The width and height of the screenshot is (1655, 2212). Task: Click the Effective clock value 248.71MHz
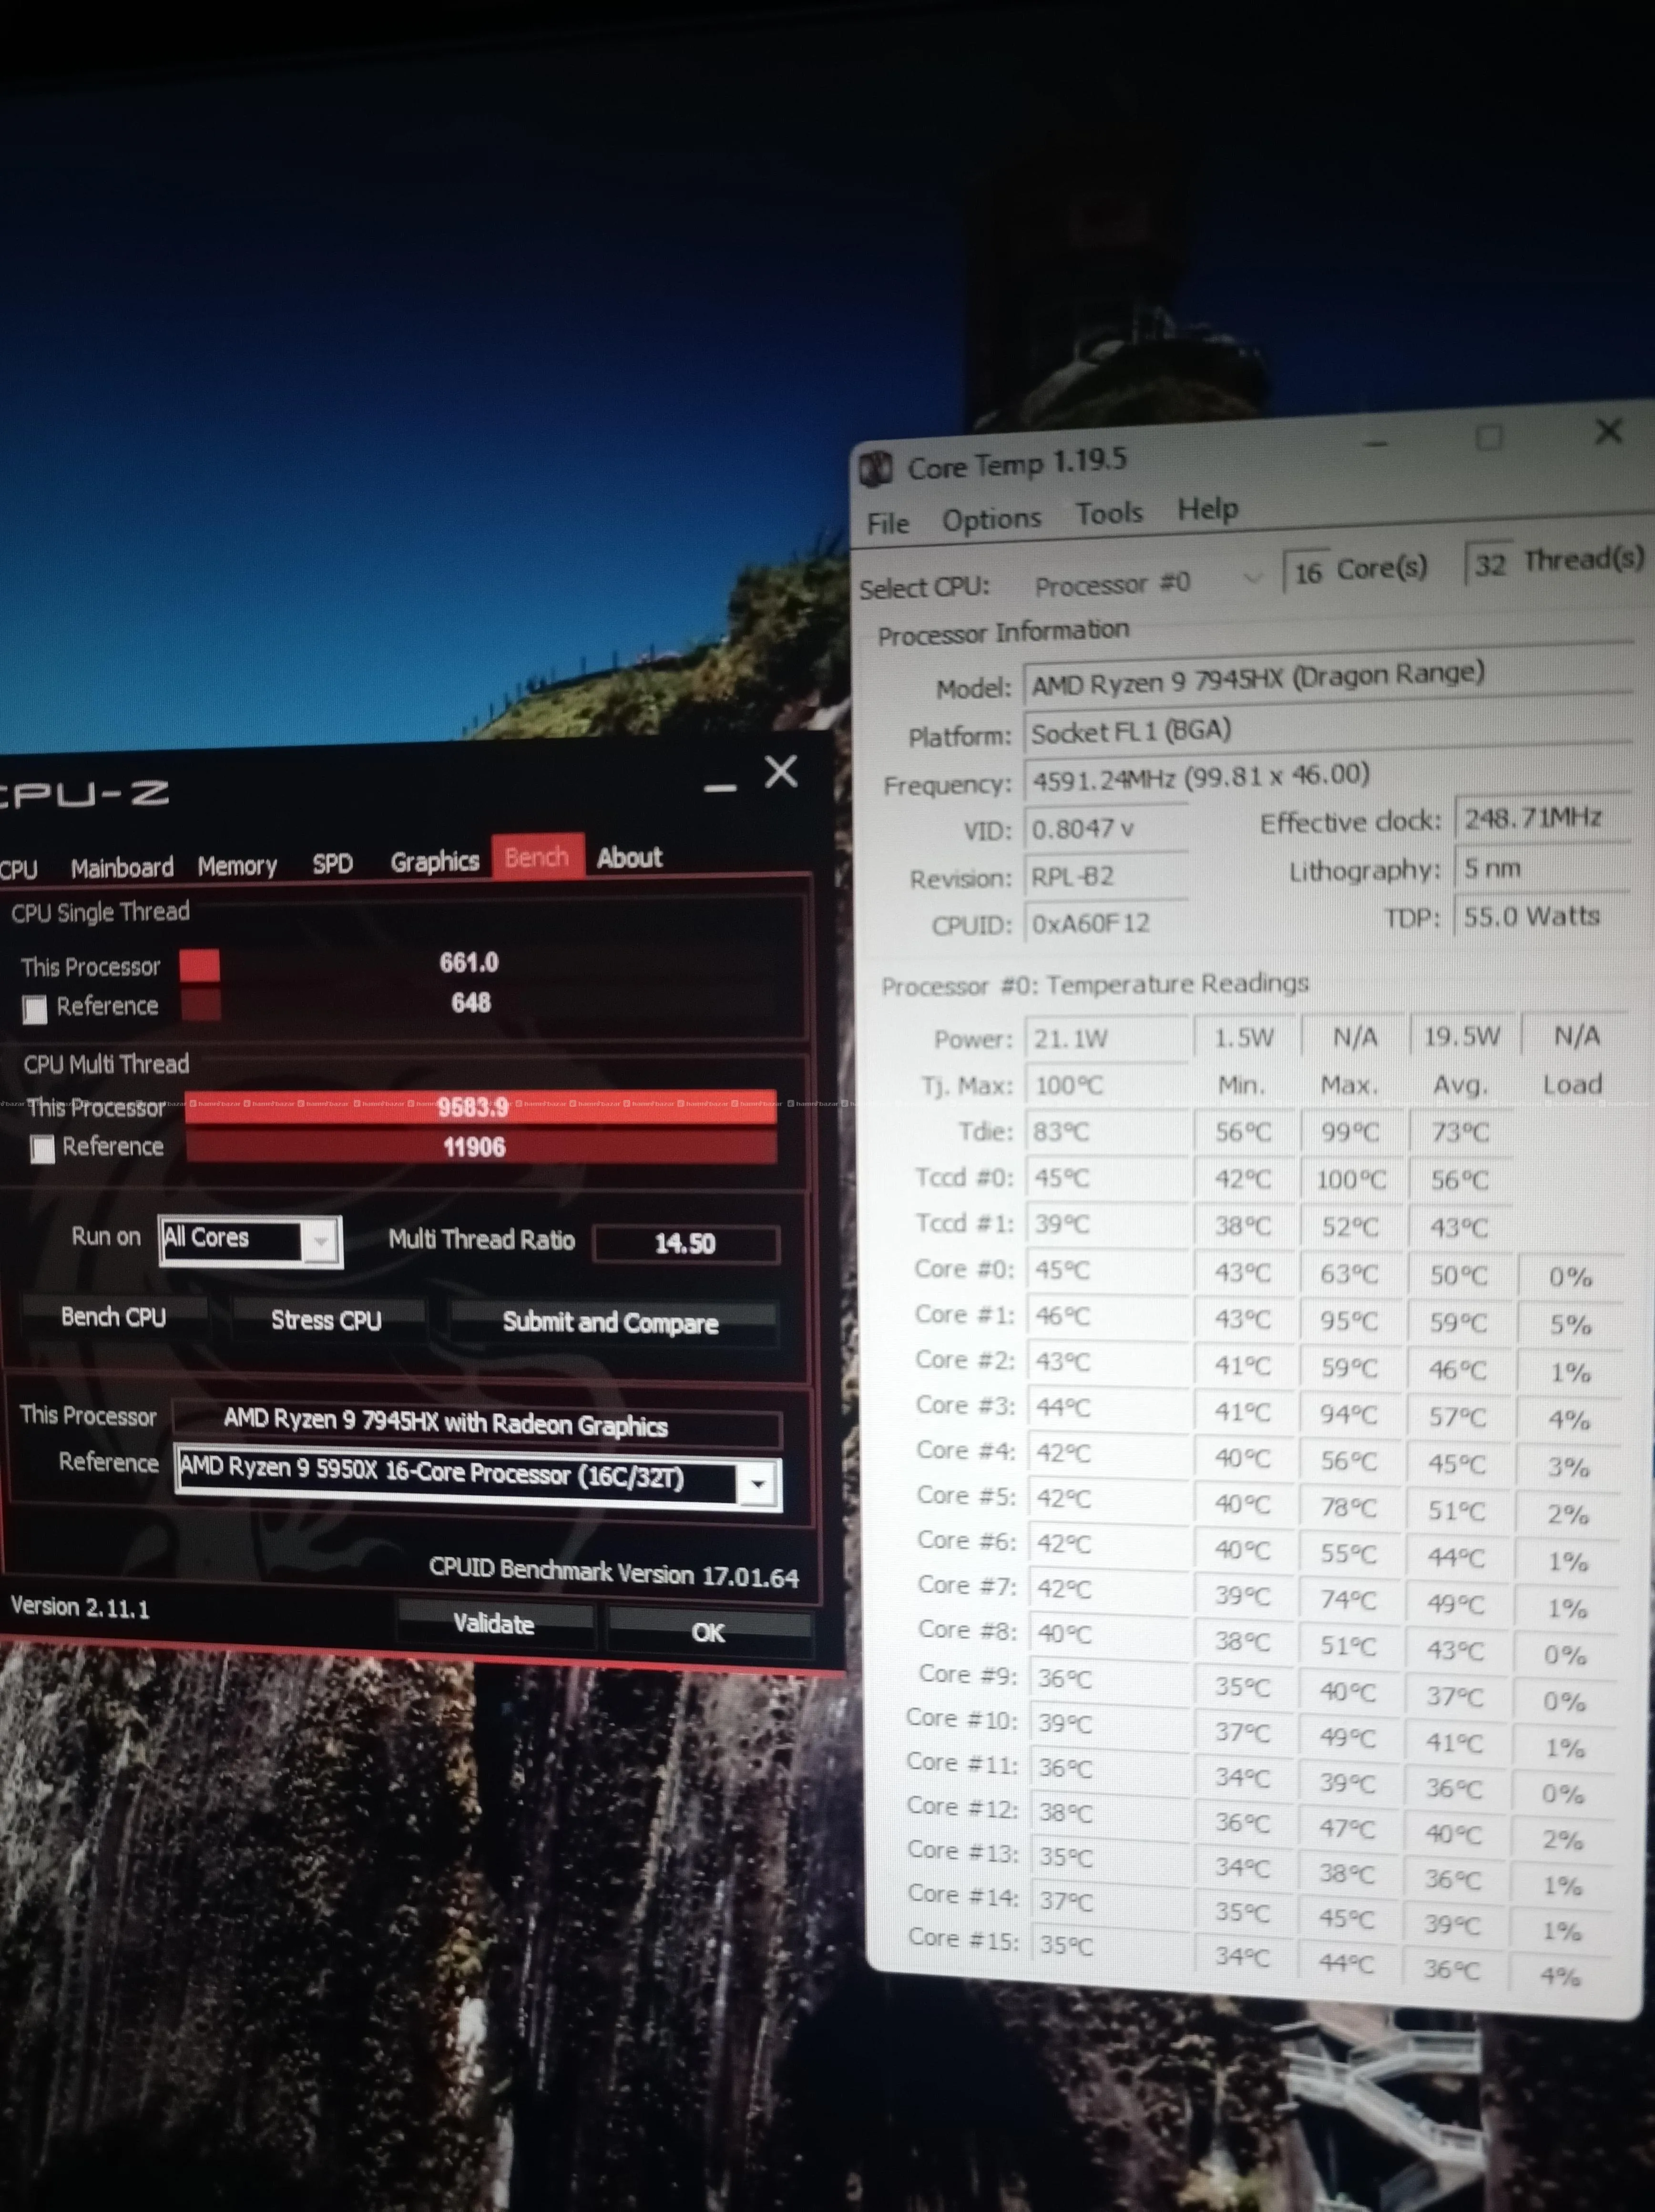click(x=1543, y=818)
